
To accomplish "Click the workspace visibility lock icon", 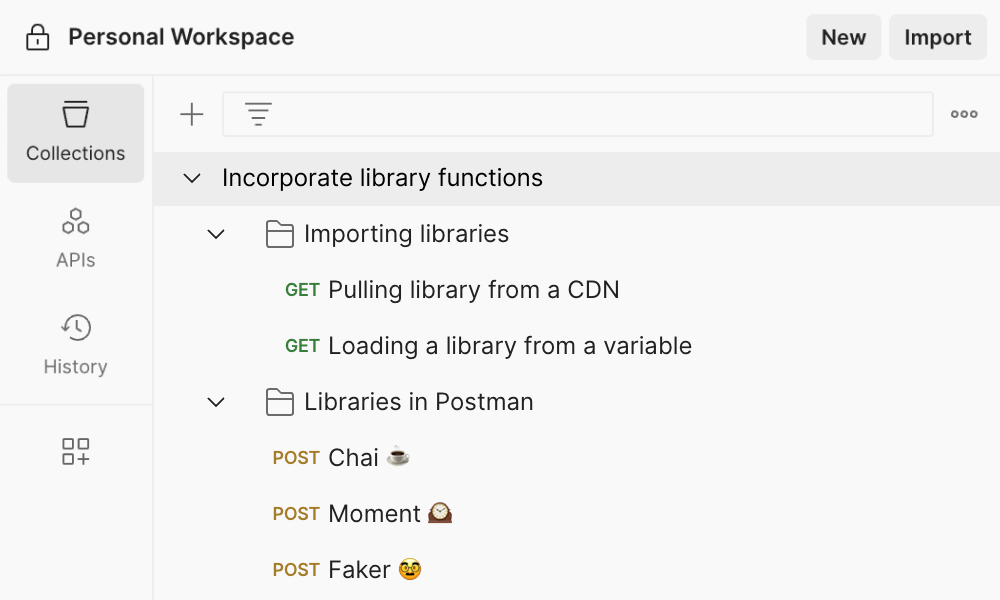I will coord(37,37).
